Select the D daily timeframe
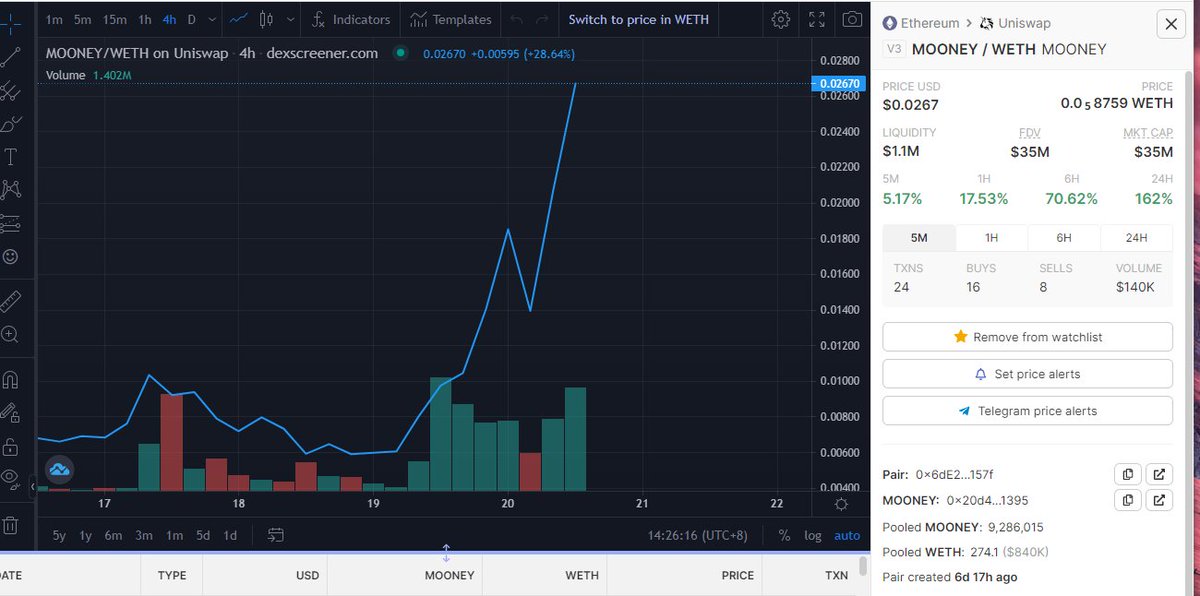Screen dimensions: 1200x596 (x=191, y=19)
